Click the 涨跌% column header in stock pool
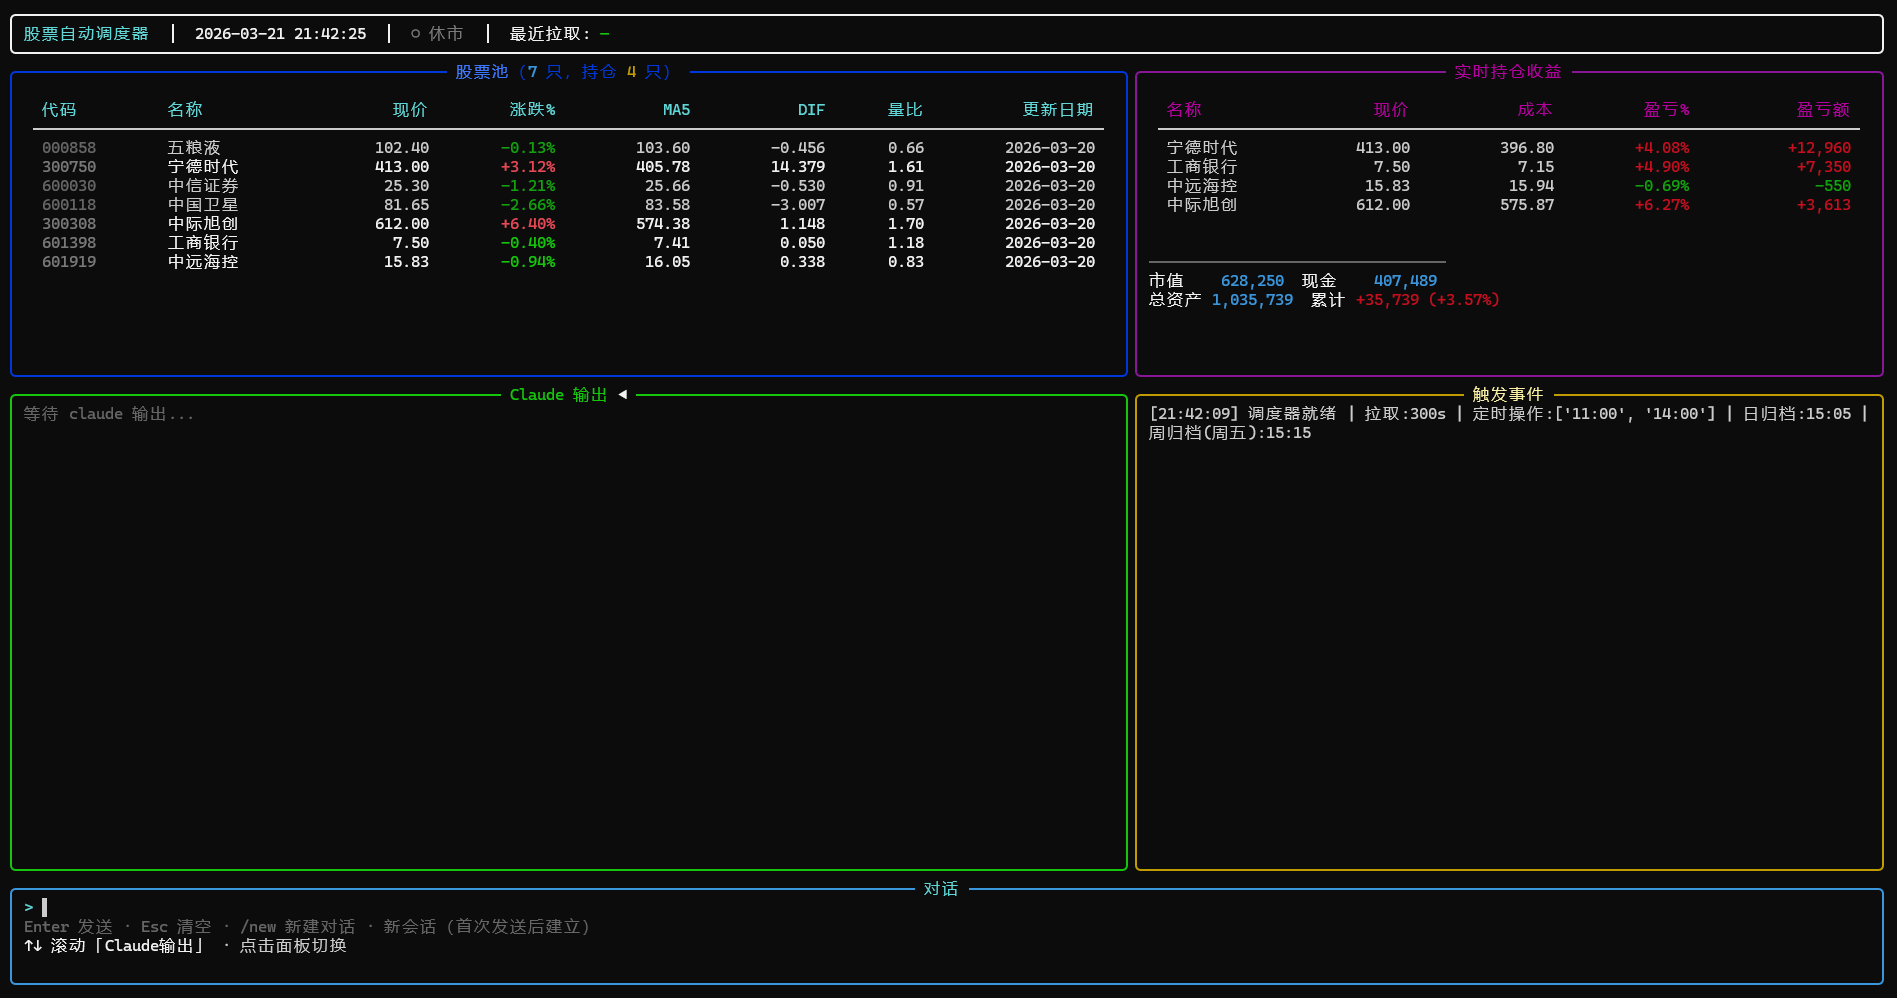1897x998 pixels. (x=532, y=110)
